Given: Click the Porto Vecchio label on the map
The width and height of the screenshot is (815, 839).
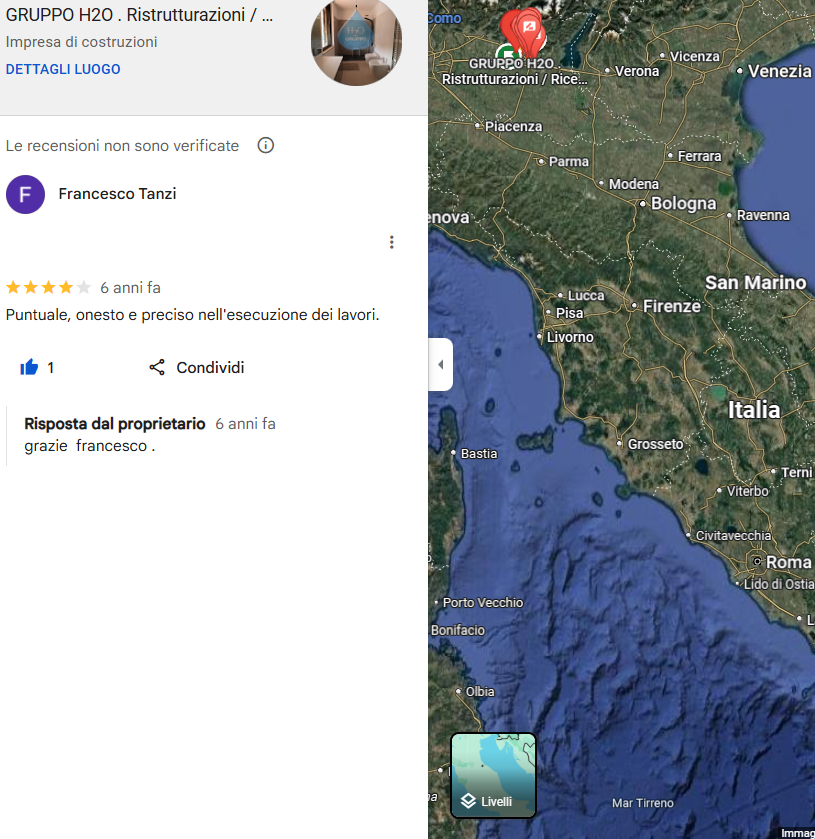Looking at the screenshot, I should click(x=483, y=602).
